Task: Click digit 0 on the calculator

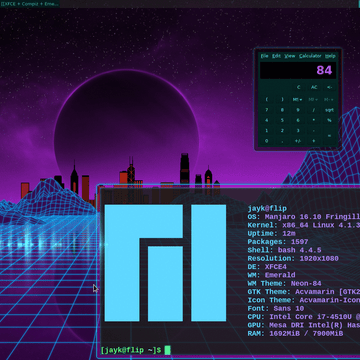Action: 267,141
